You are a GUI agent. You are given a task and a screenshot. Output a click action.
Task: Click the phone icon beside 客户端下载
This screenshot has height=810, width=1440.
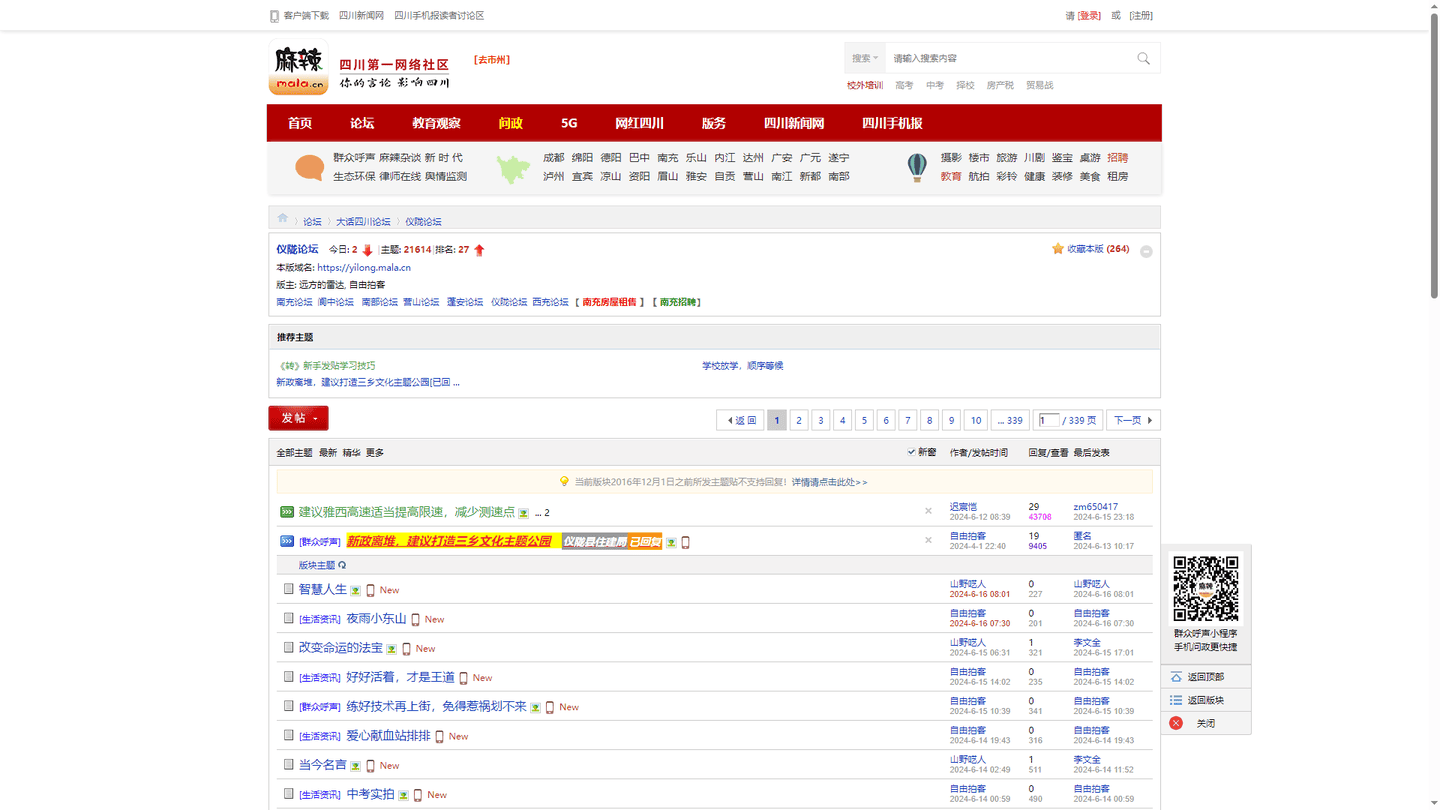pos(274,16)
